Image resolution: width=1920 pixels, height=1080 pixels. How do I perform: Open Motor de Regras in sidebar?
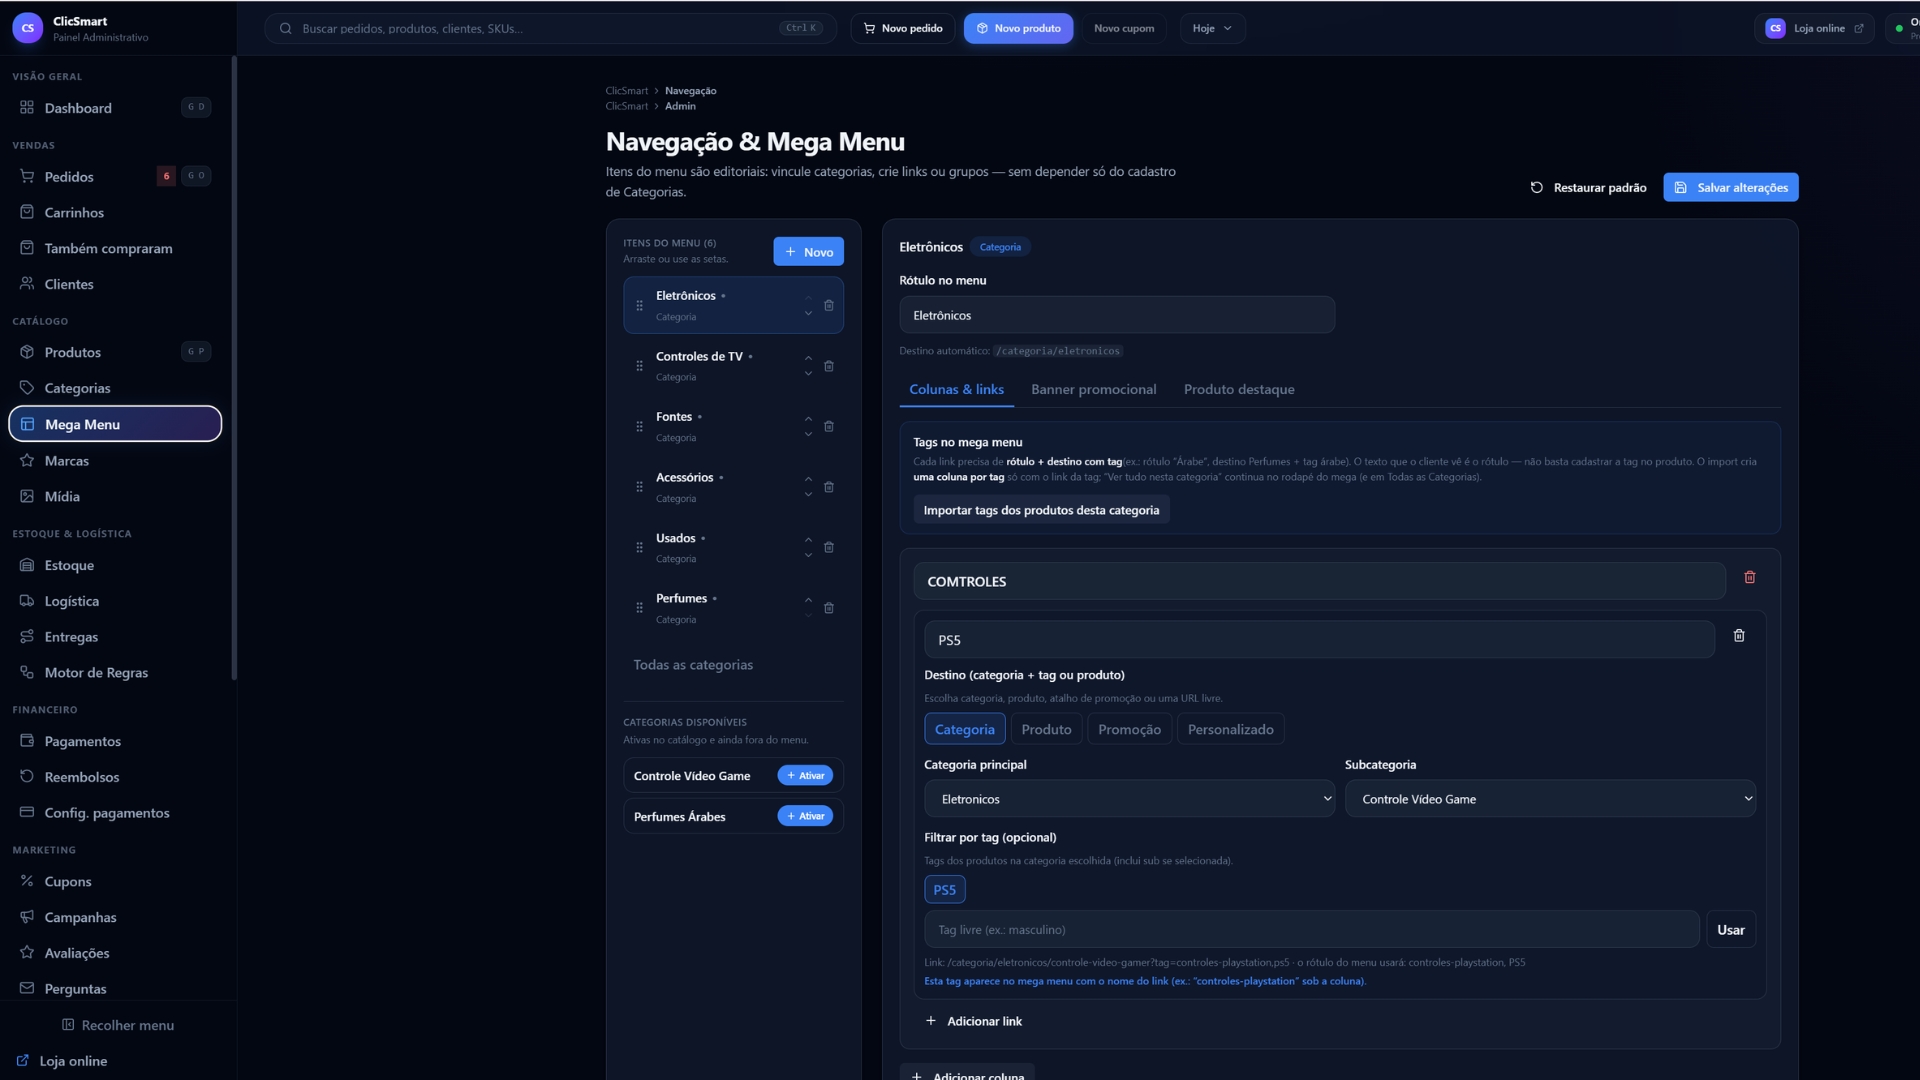115,673
